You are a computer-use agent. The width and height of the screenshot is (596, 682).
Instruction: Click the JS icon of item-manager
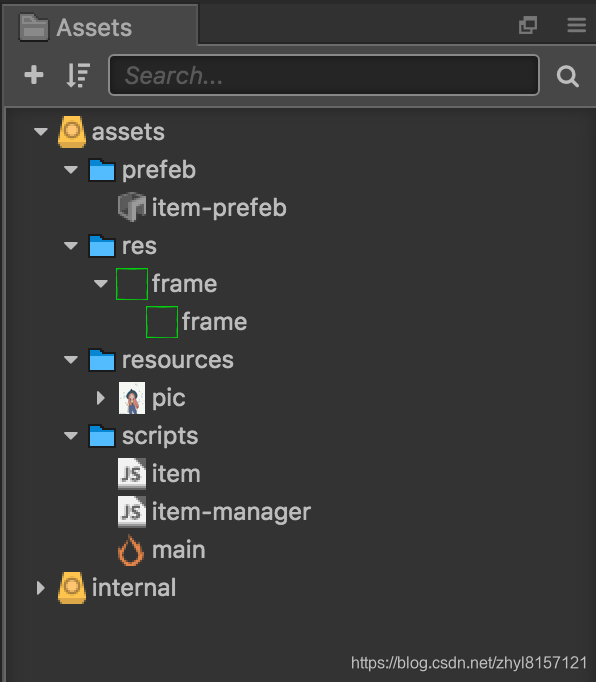(x=132, y=512)
